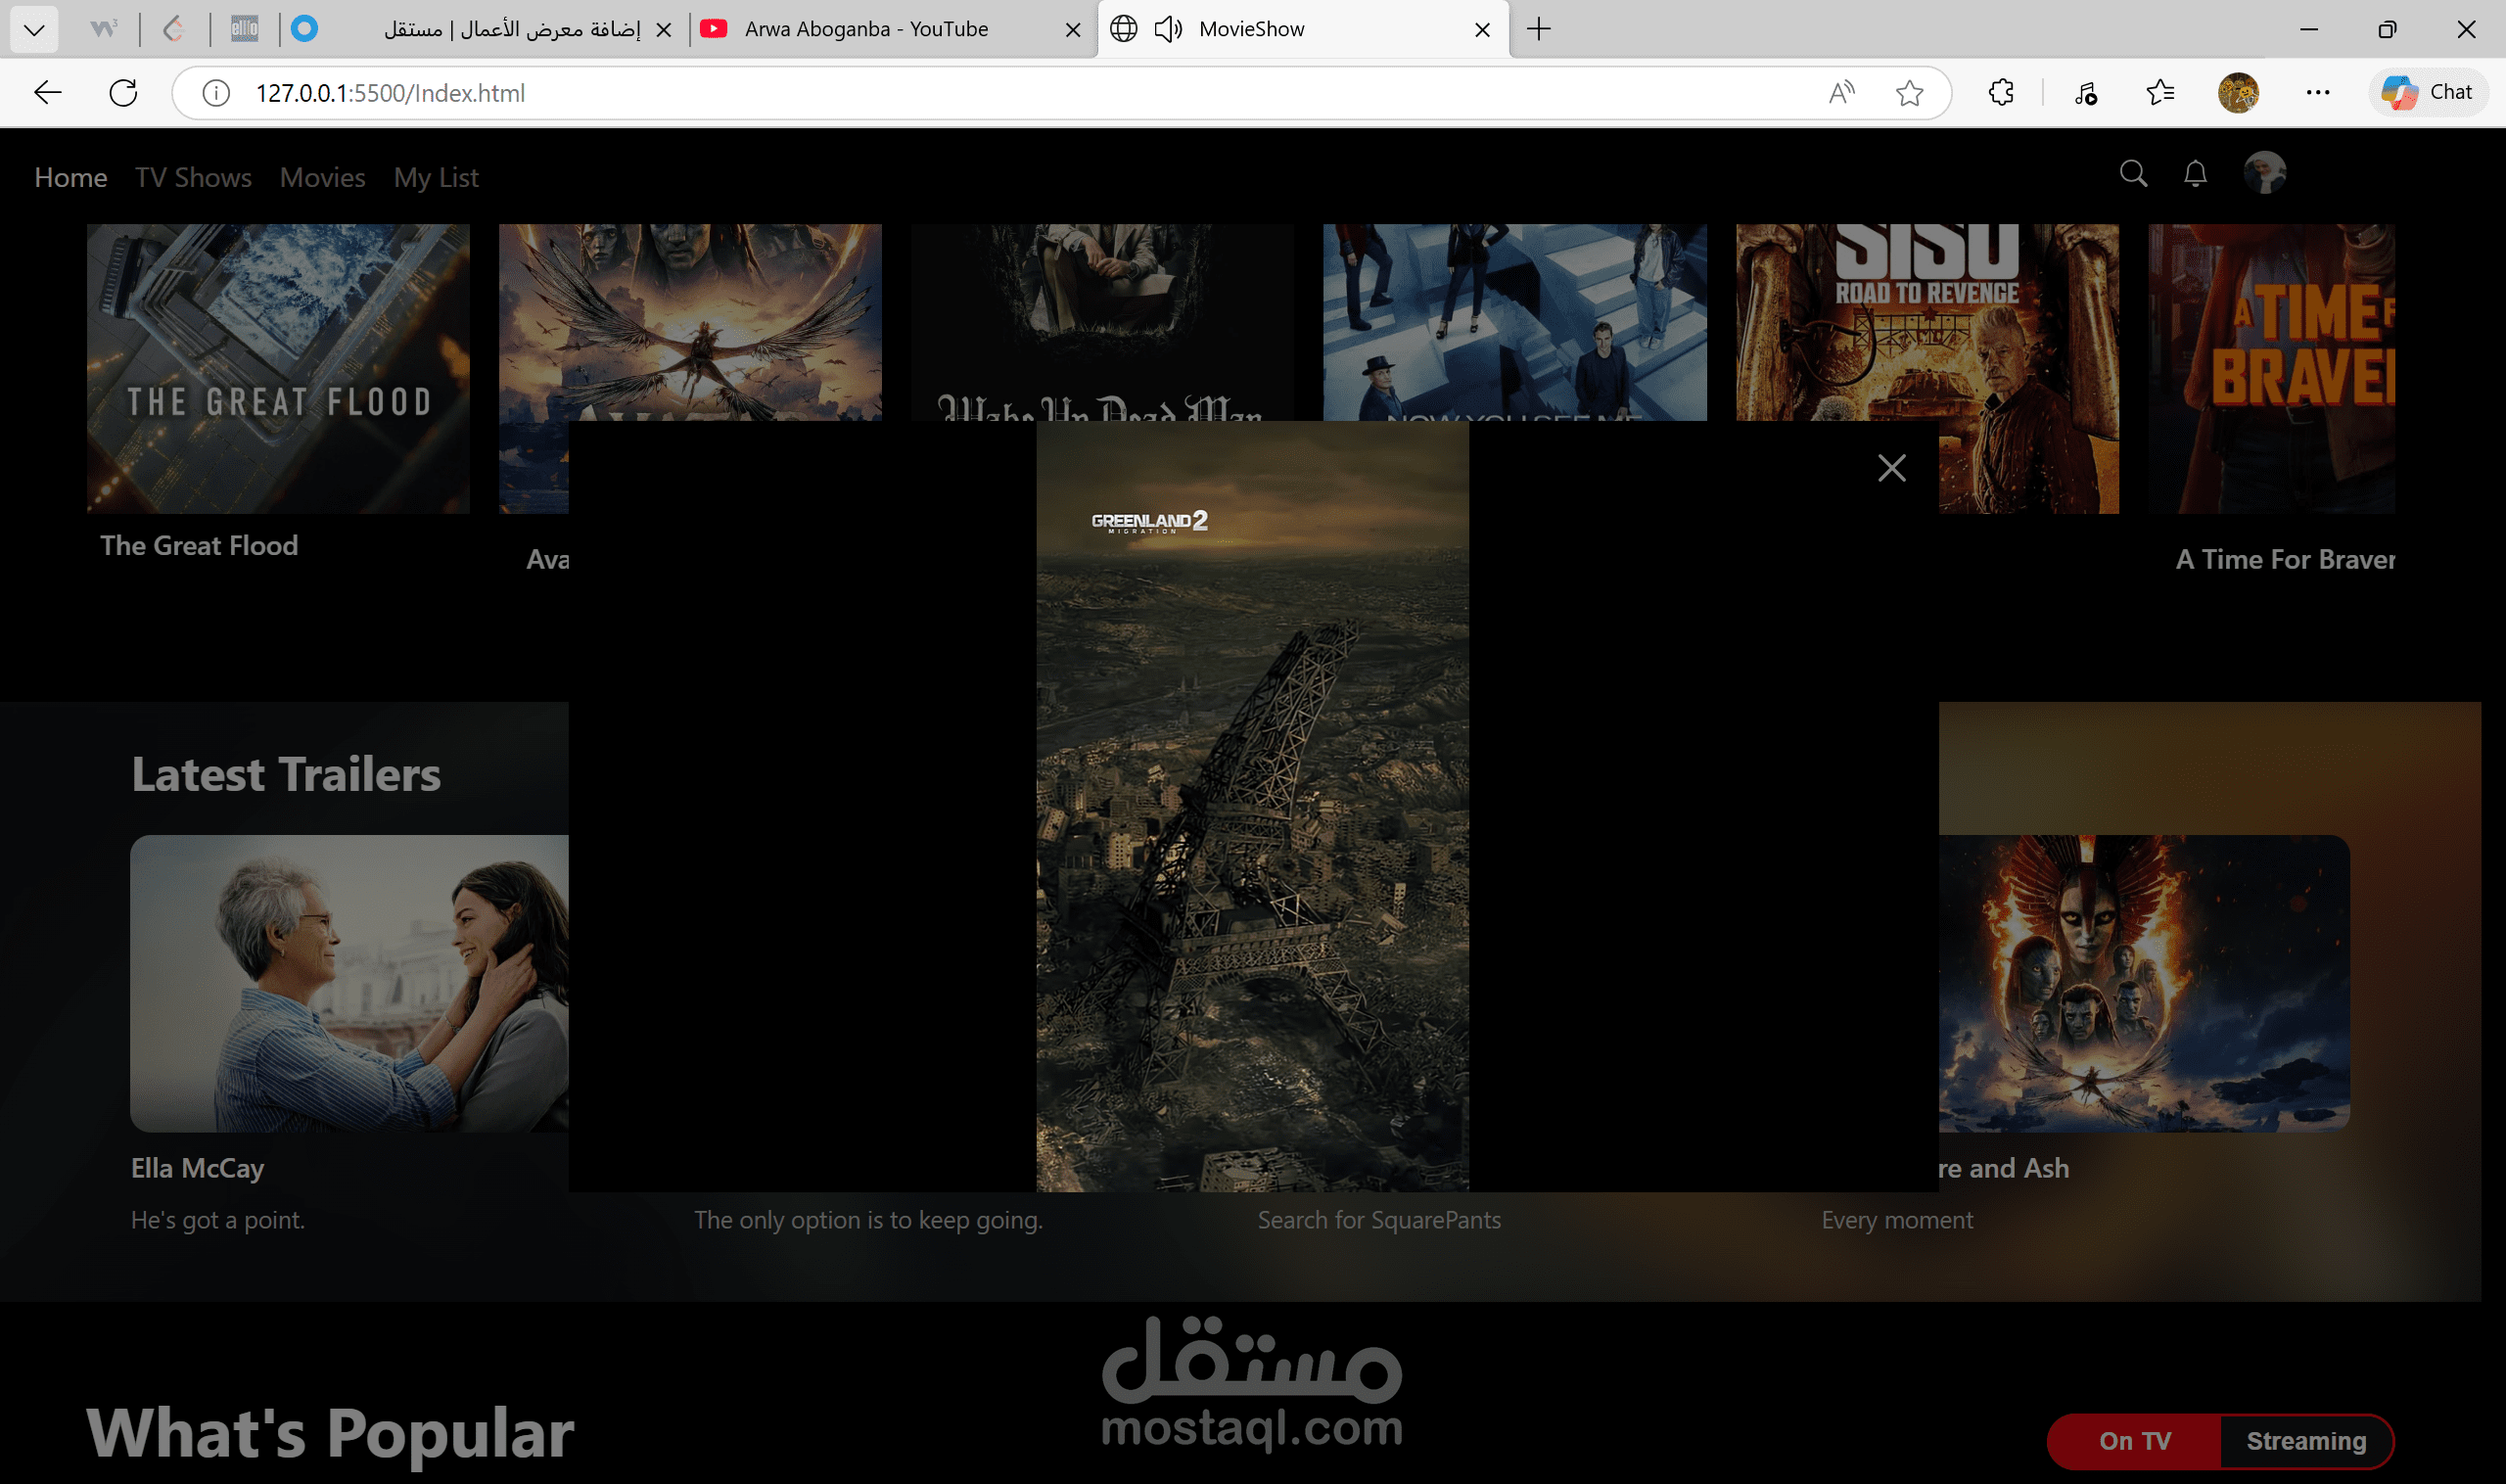
Task: Expand the tab search dropdown arrow
Action: (34, 29)
